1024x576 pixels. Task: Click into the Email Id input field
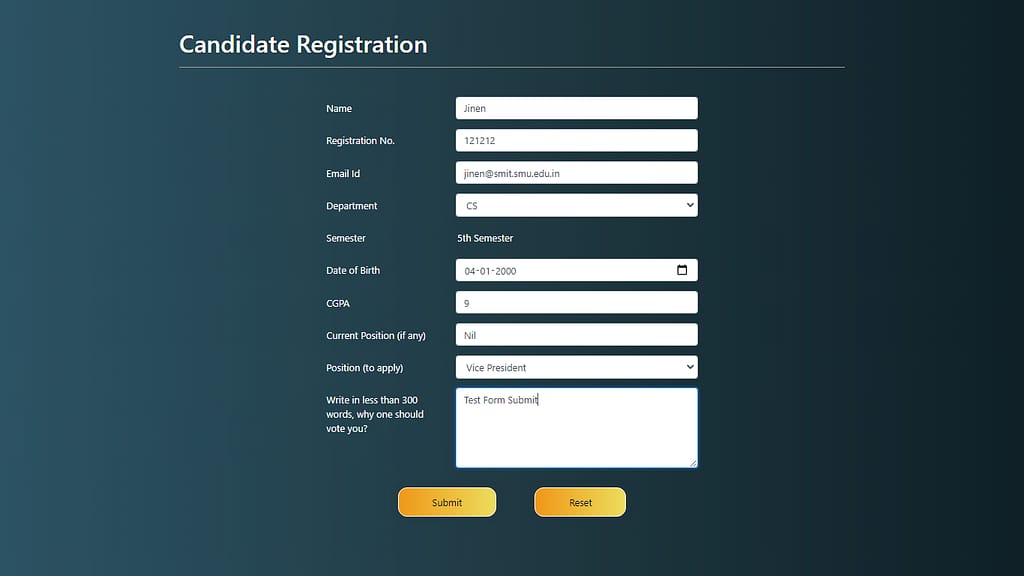click(x=576, y=173)
